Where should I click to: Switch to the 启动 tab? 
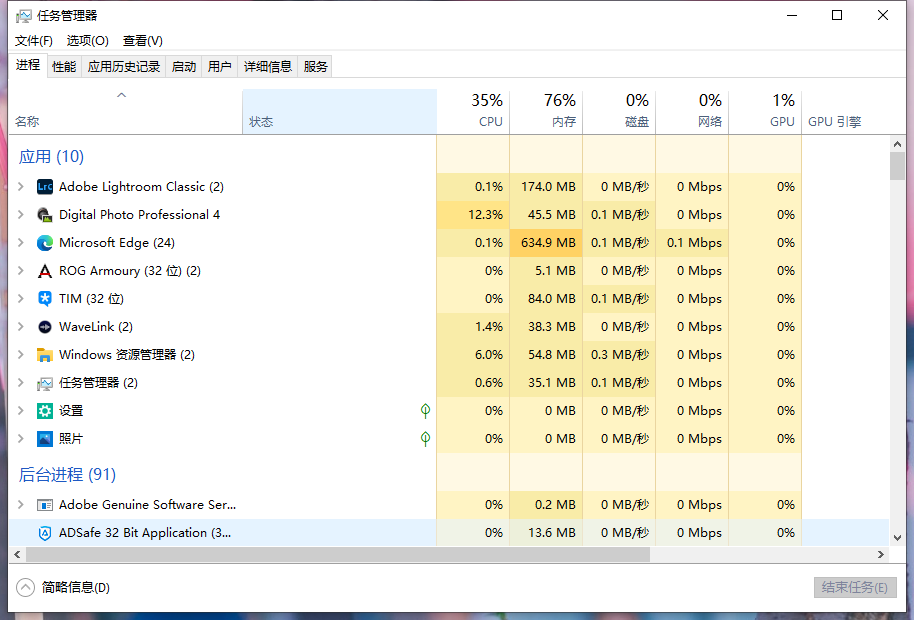point(184,66)
